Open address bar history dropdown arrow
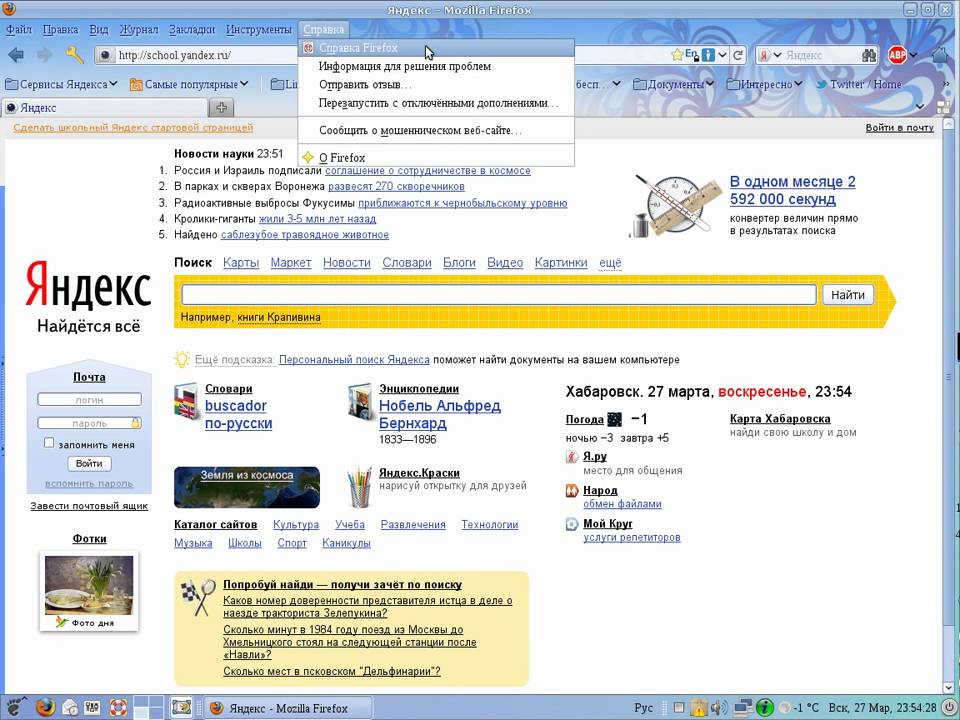 click(x=722, y=55)
